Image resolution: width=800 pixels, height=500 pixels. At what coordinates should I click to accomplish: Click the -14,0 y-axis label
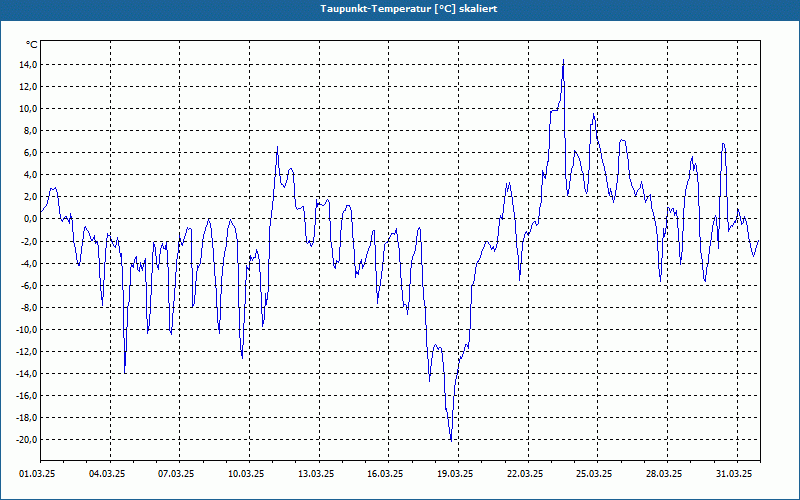[x=27, y=373]
